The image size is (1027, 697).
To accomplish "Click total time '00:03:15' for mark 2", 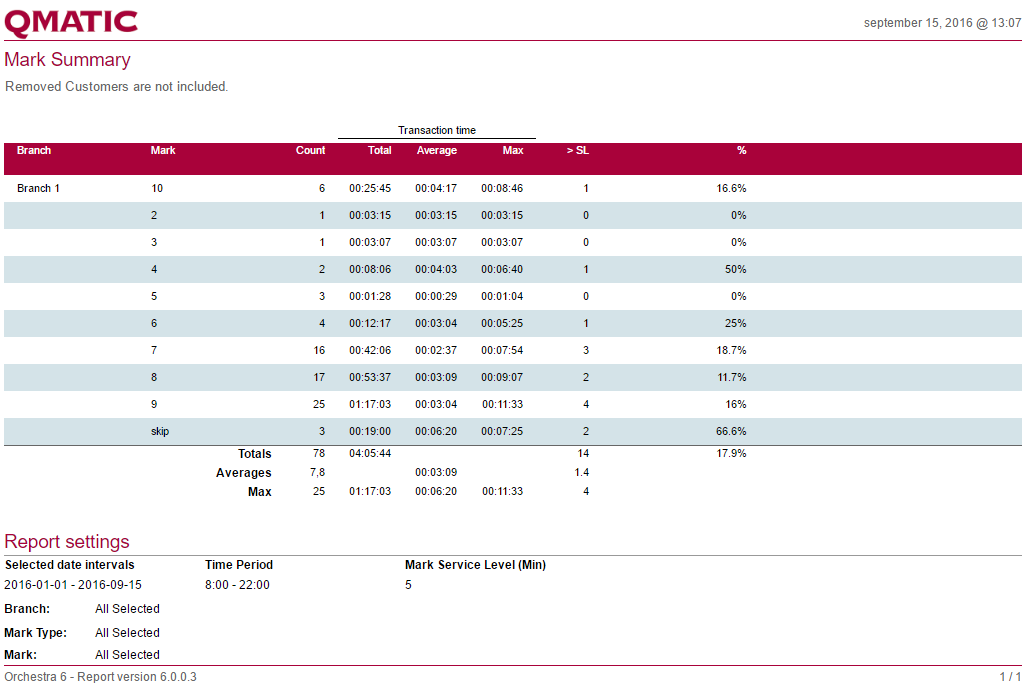I will [x=370, y=216].
